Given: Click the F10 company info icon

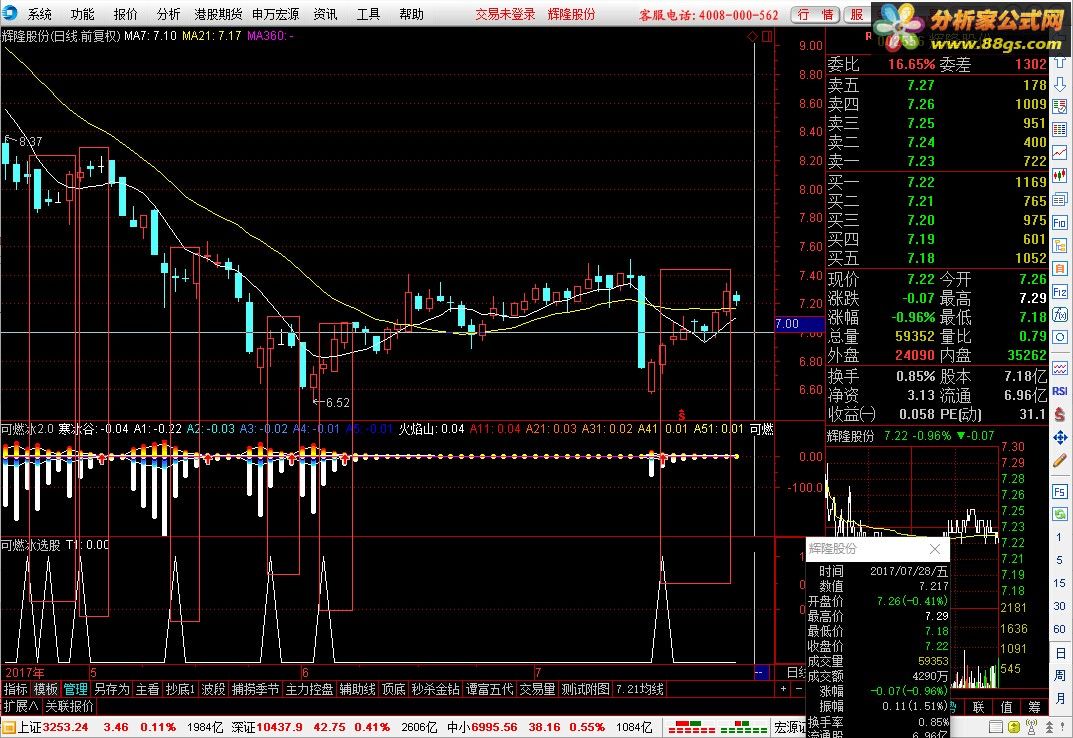Looking at the screenshot, I should coord(1060,222).
